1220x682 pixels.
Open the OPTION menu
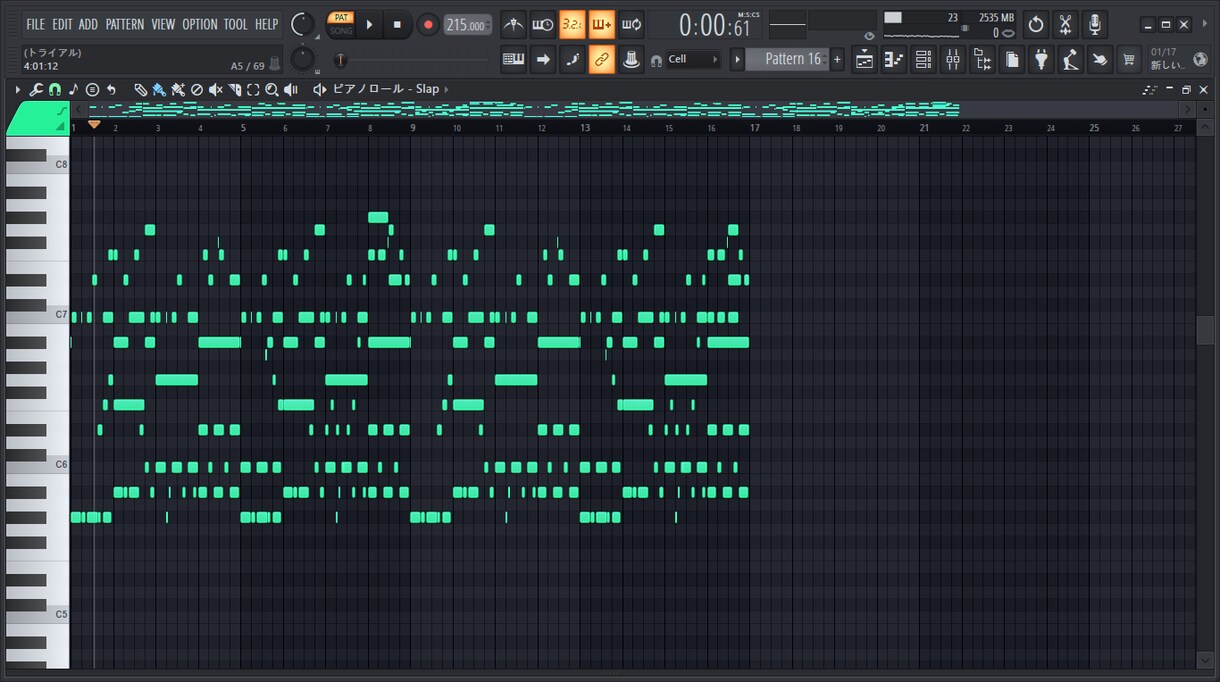coord(199,24)
